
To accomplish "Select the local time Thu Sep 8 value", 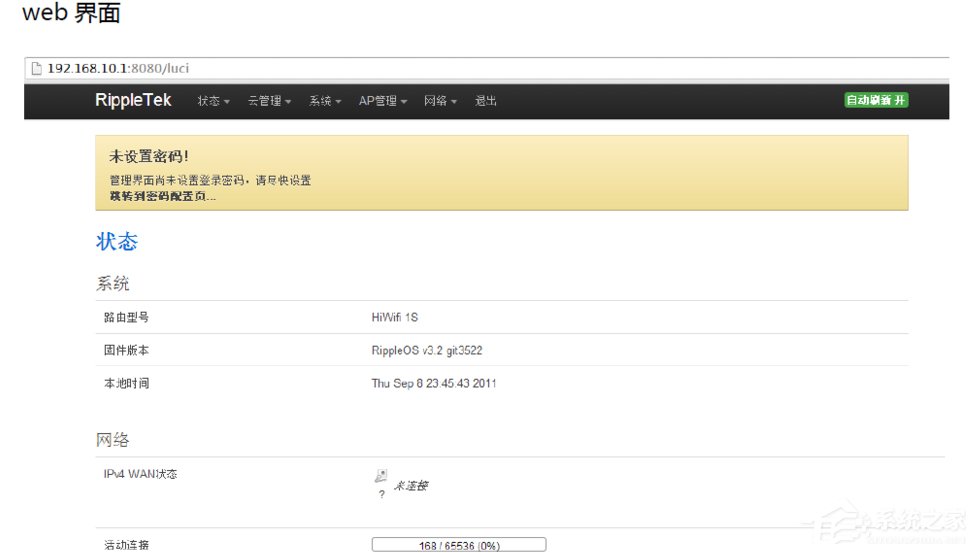I will (x=433, y=383).
